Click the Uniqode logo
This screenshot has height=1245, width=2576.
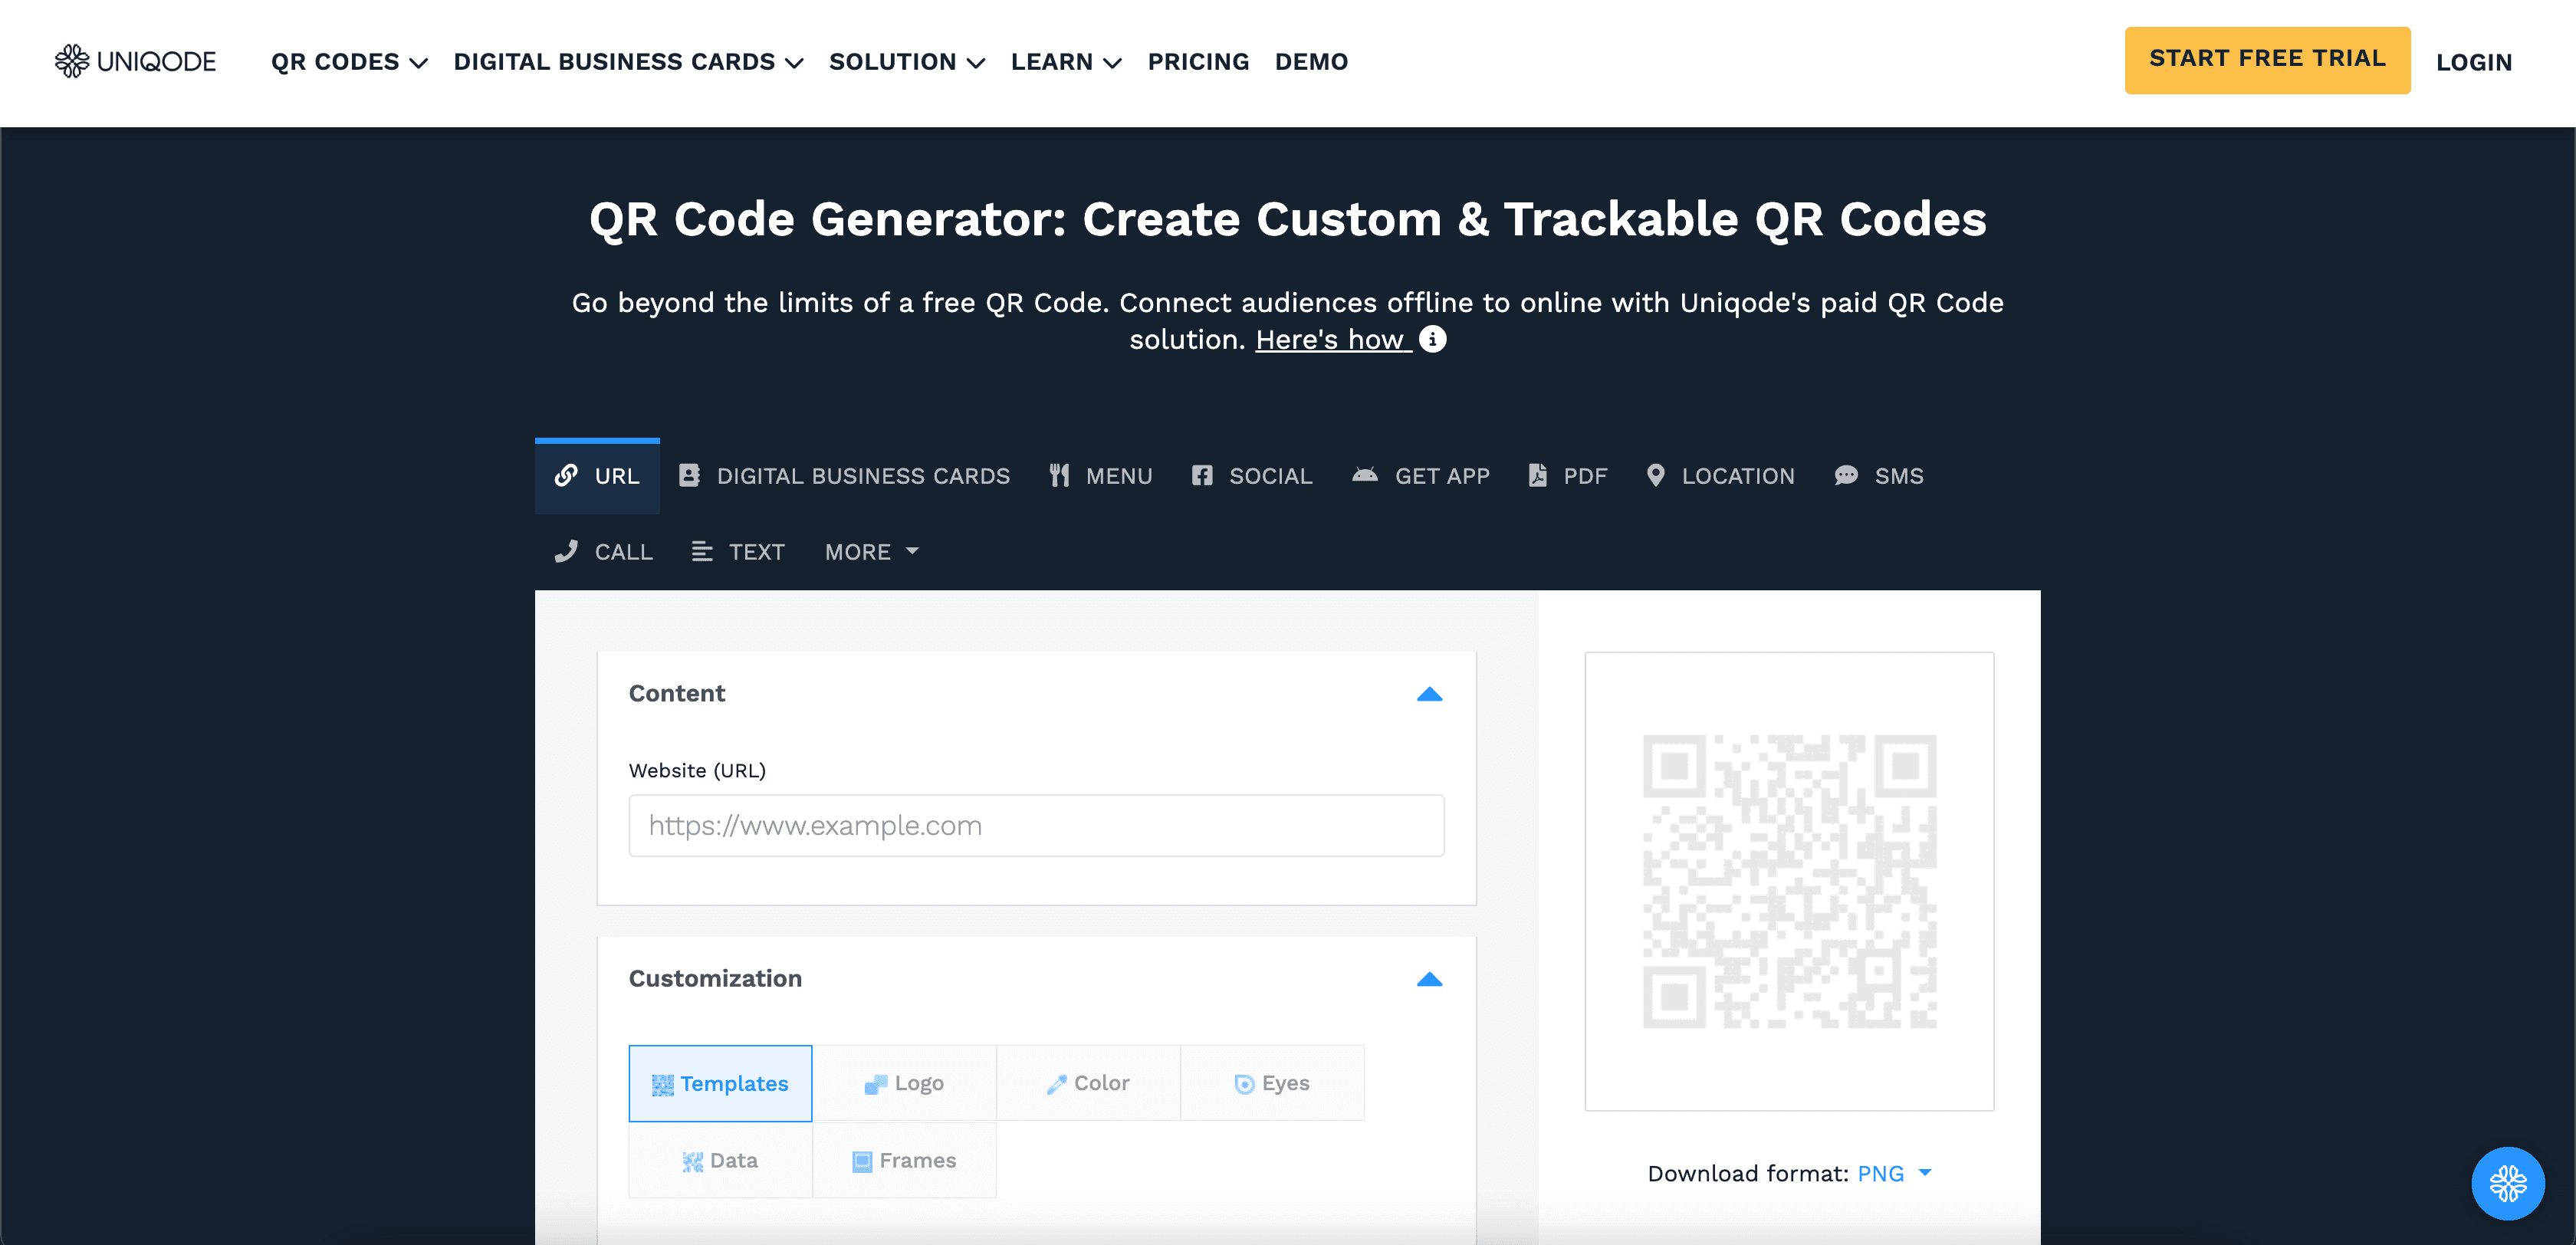tap(135, 61)
